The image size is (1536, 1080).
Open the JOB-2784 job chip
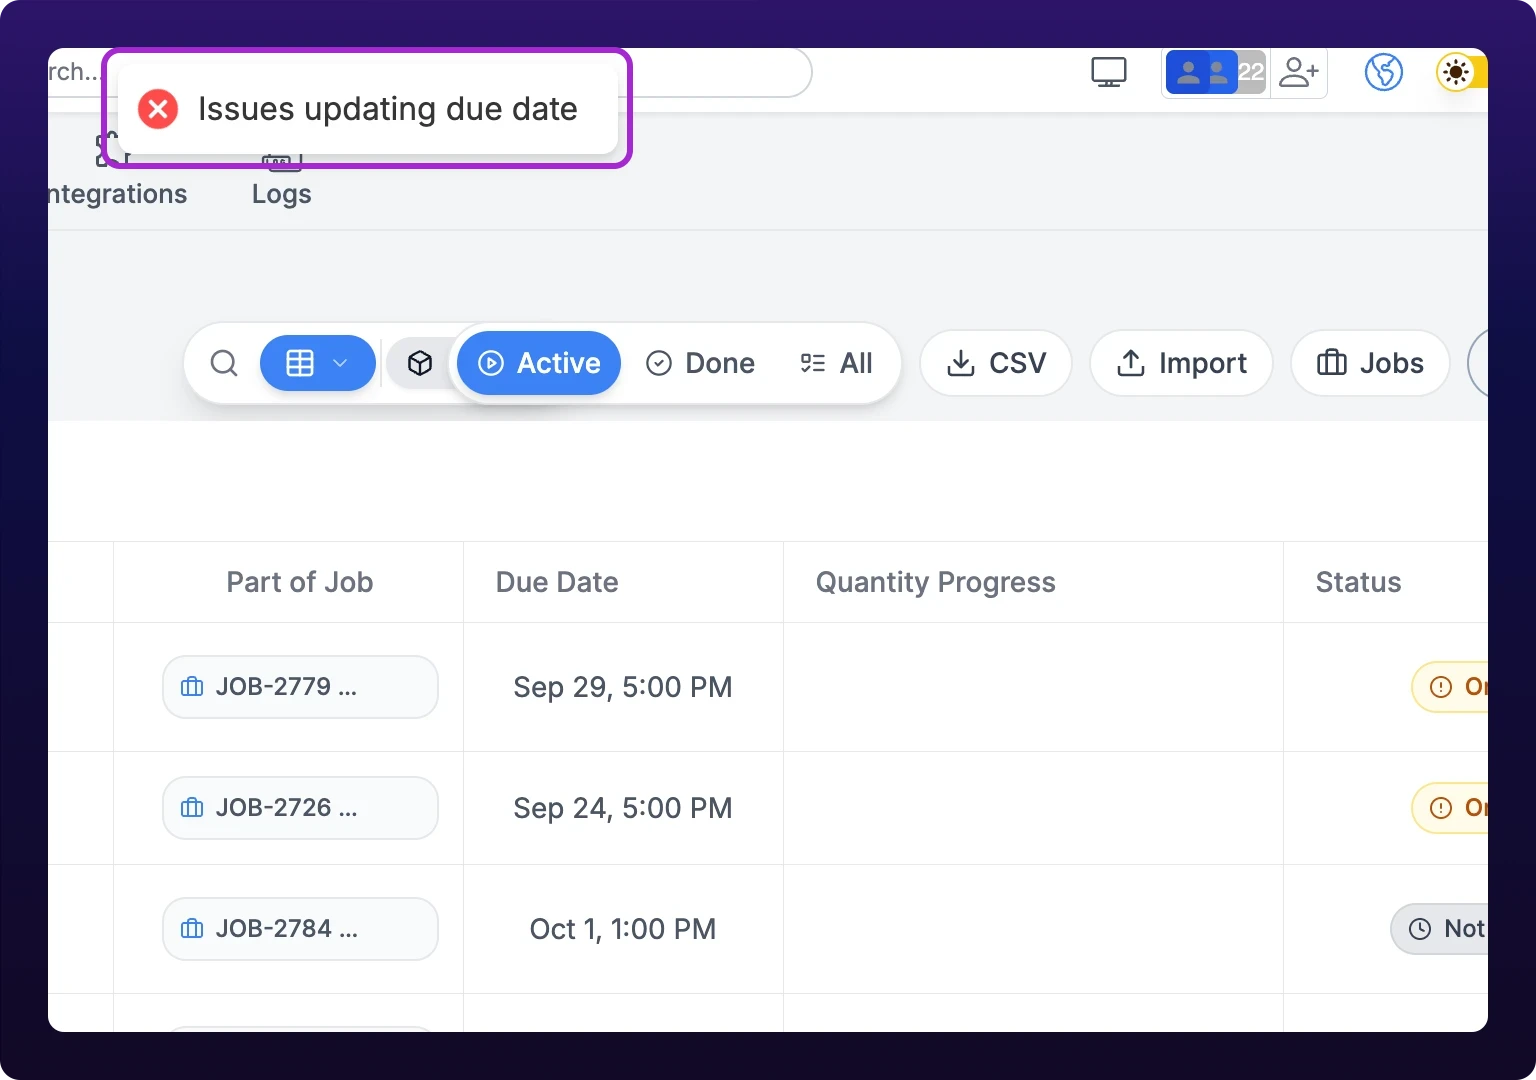pos(300,929)
